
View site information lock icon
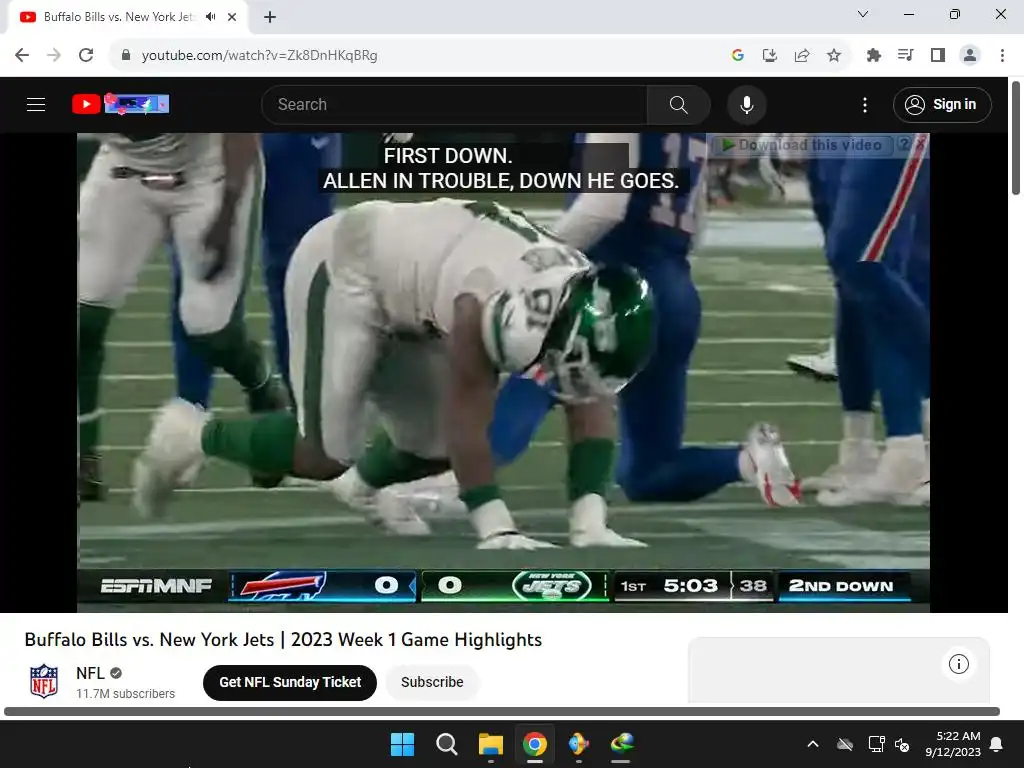126,56
